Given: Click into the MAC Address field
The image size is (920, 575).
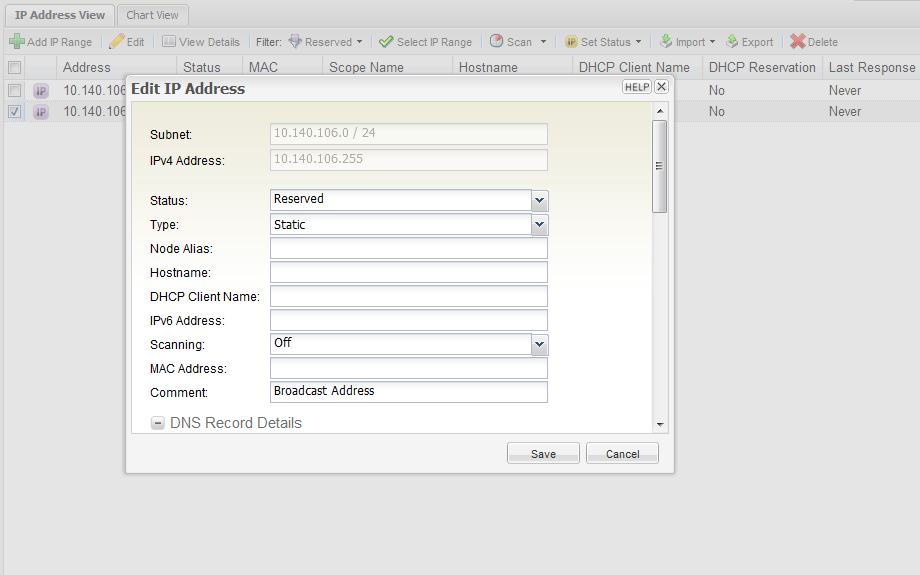Looking at the screenshot, I should coord(408,368).
